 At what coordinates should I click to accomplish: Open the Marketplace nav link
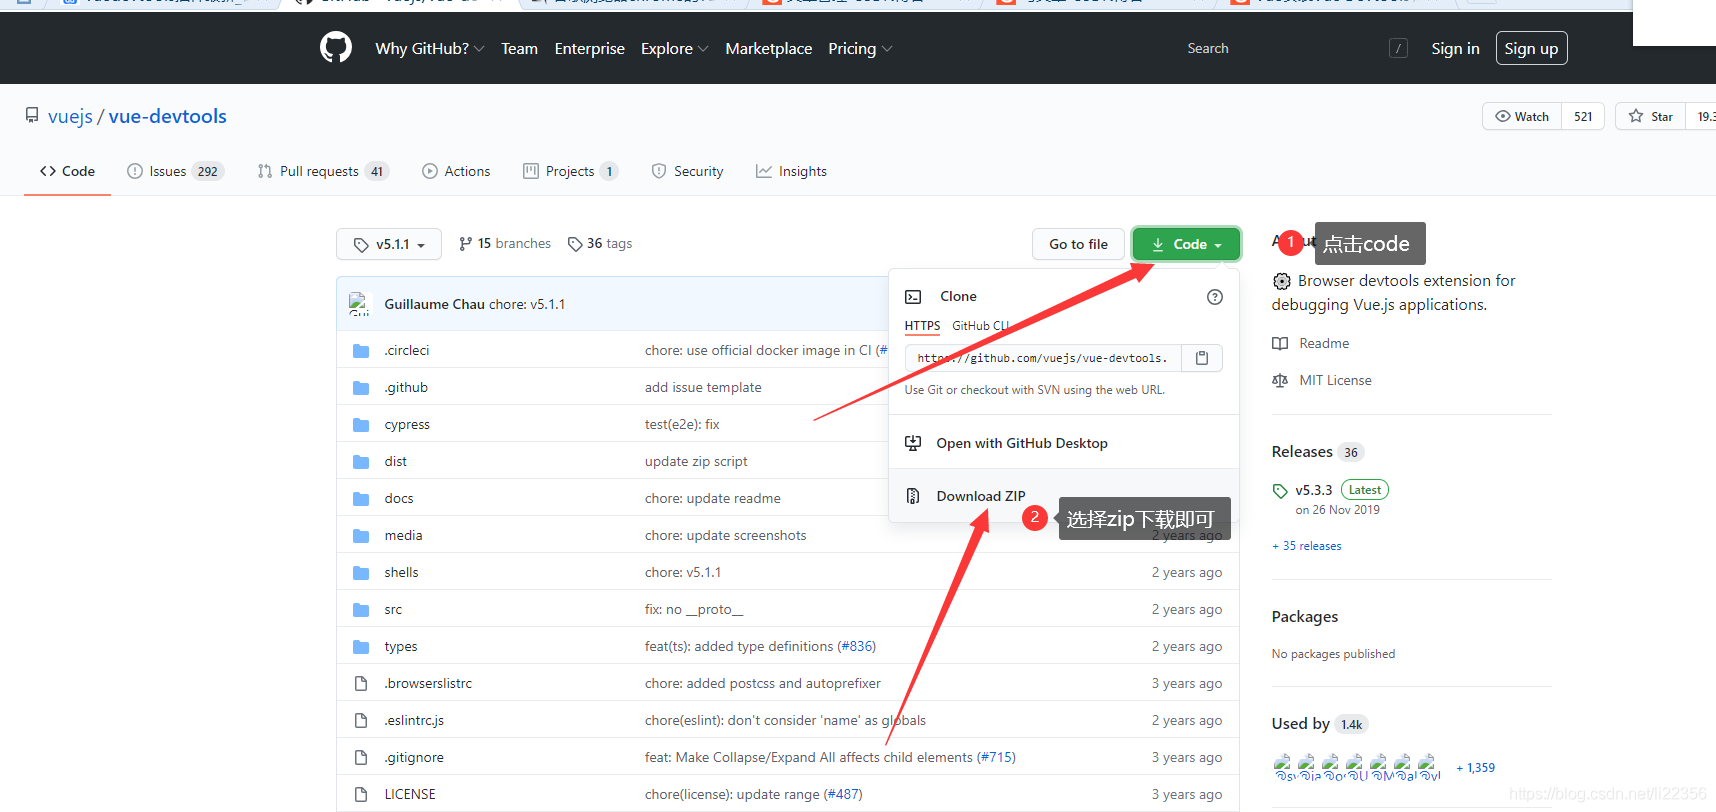point(768,48)
